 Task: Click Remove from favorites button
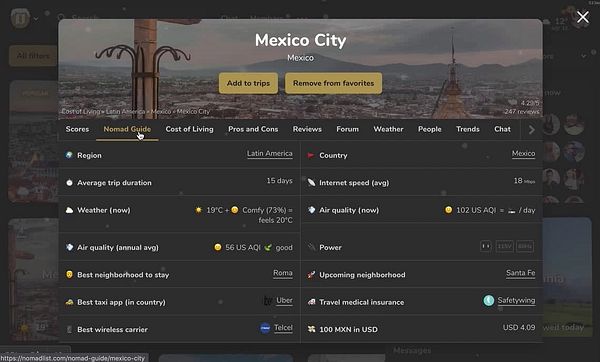(333, 83)
